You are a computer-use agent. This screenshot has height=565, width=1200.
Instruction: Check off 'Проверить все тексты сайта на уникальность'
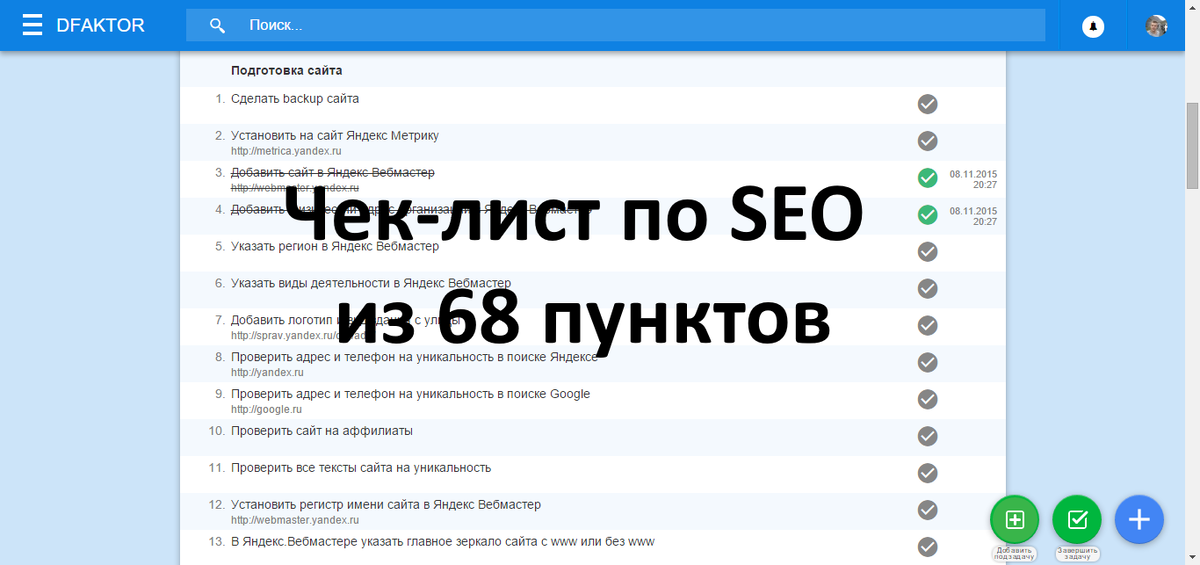click(x=927, y=473)
